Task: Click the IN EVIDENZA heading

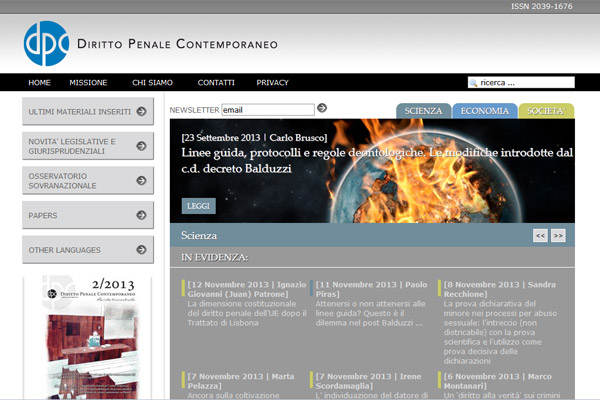Action: pyautogui.click(x=215, y=257)
